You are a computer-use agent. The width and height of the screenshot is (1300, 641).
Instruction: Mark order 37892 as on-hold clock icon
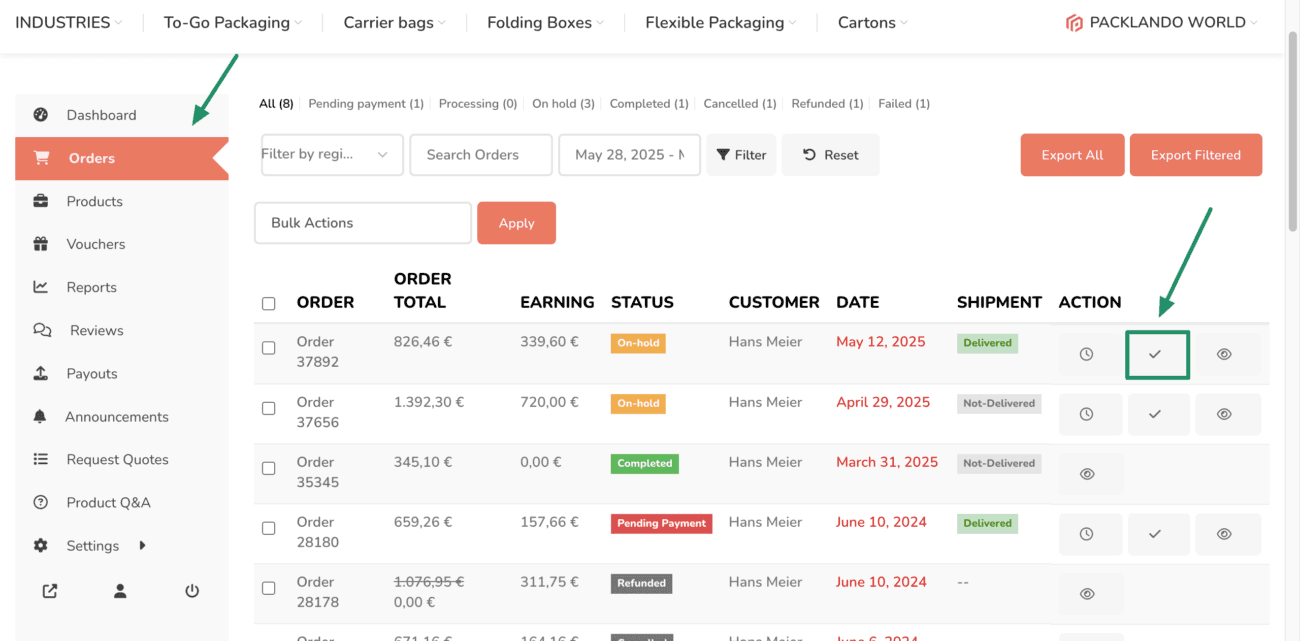[1087, 354]
